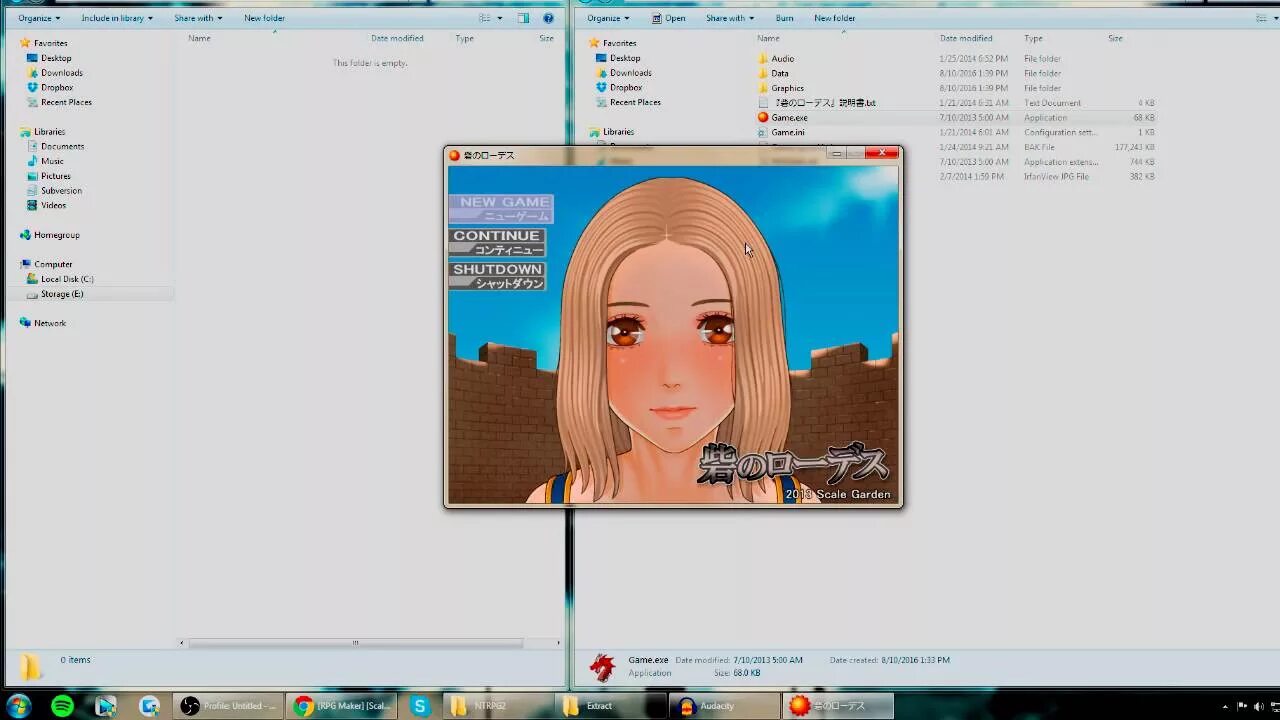Toggle preview pane in left Explorer toolbar
This screenshot has height=720, width=1280.
[523, 18]
